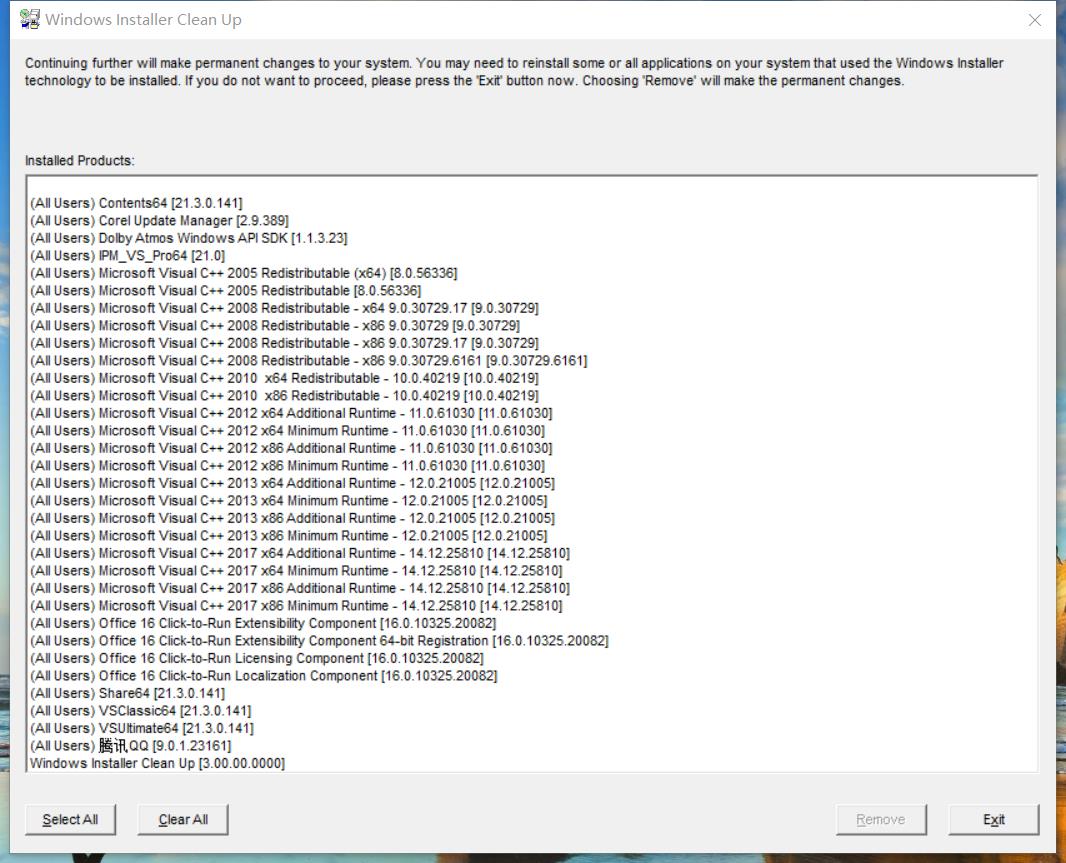Select Visual C++ 2013 x64 Additional Runtime entry
The image size is (1066, 863).
[292, 483]
